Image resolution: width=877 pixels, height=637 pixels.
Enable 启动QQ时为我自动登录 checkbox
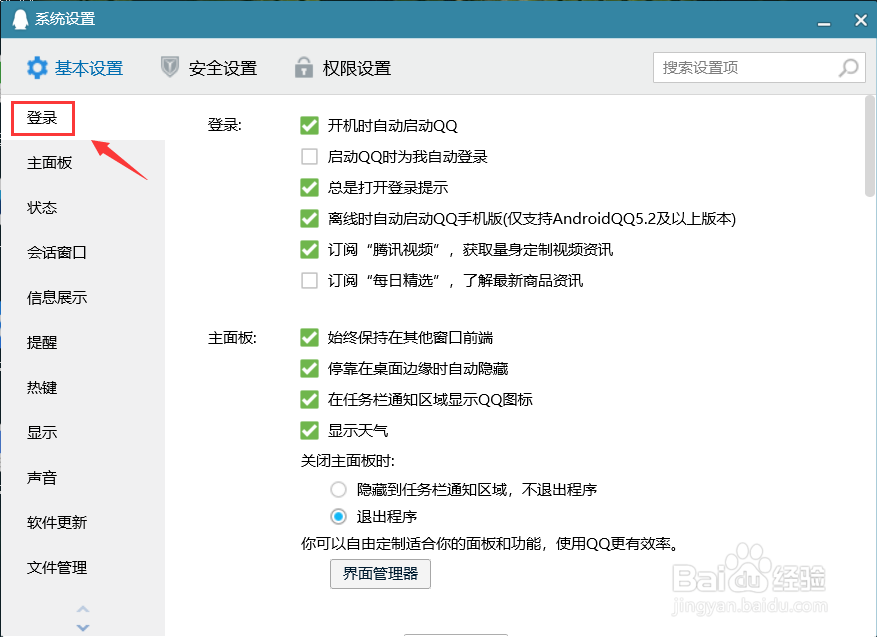coord(309,157)
